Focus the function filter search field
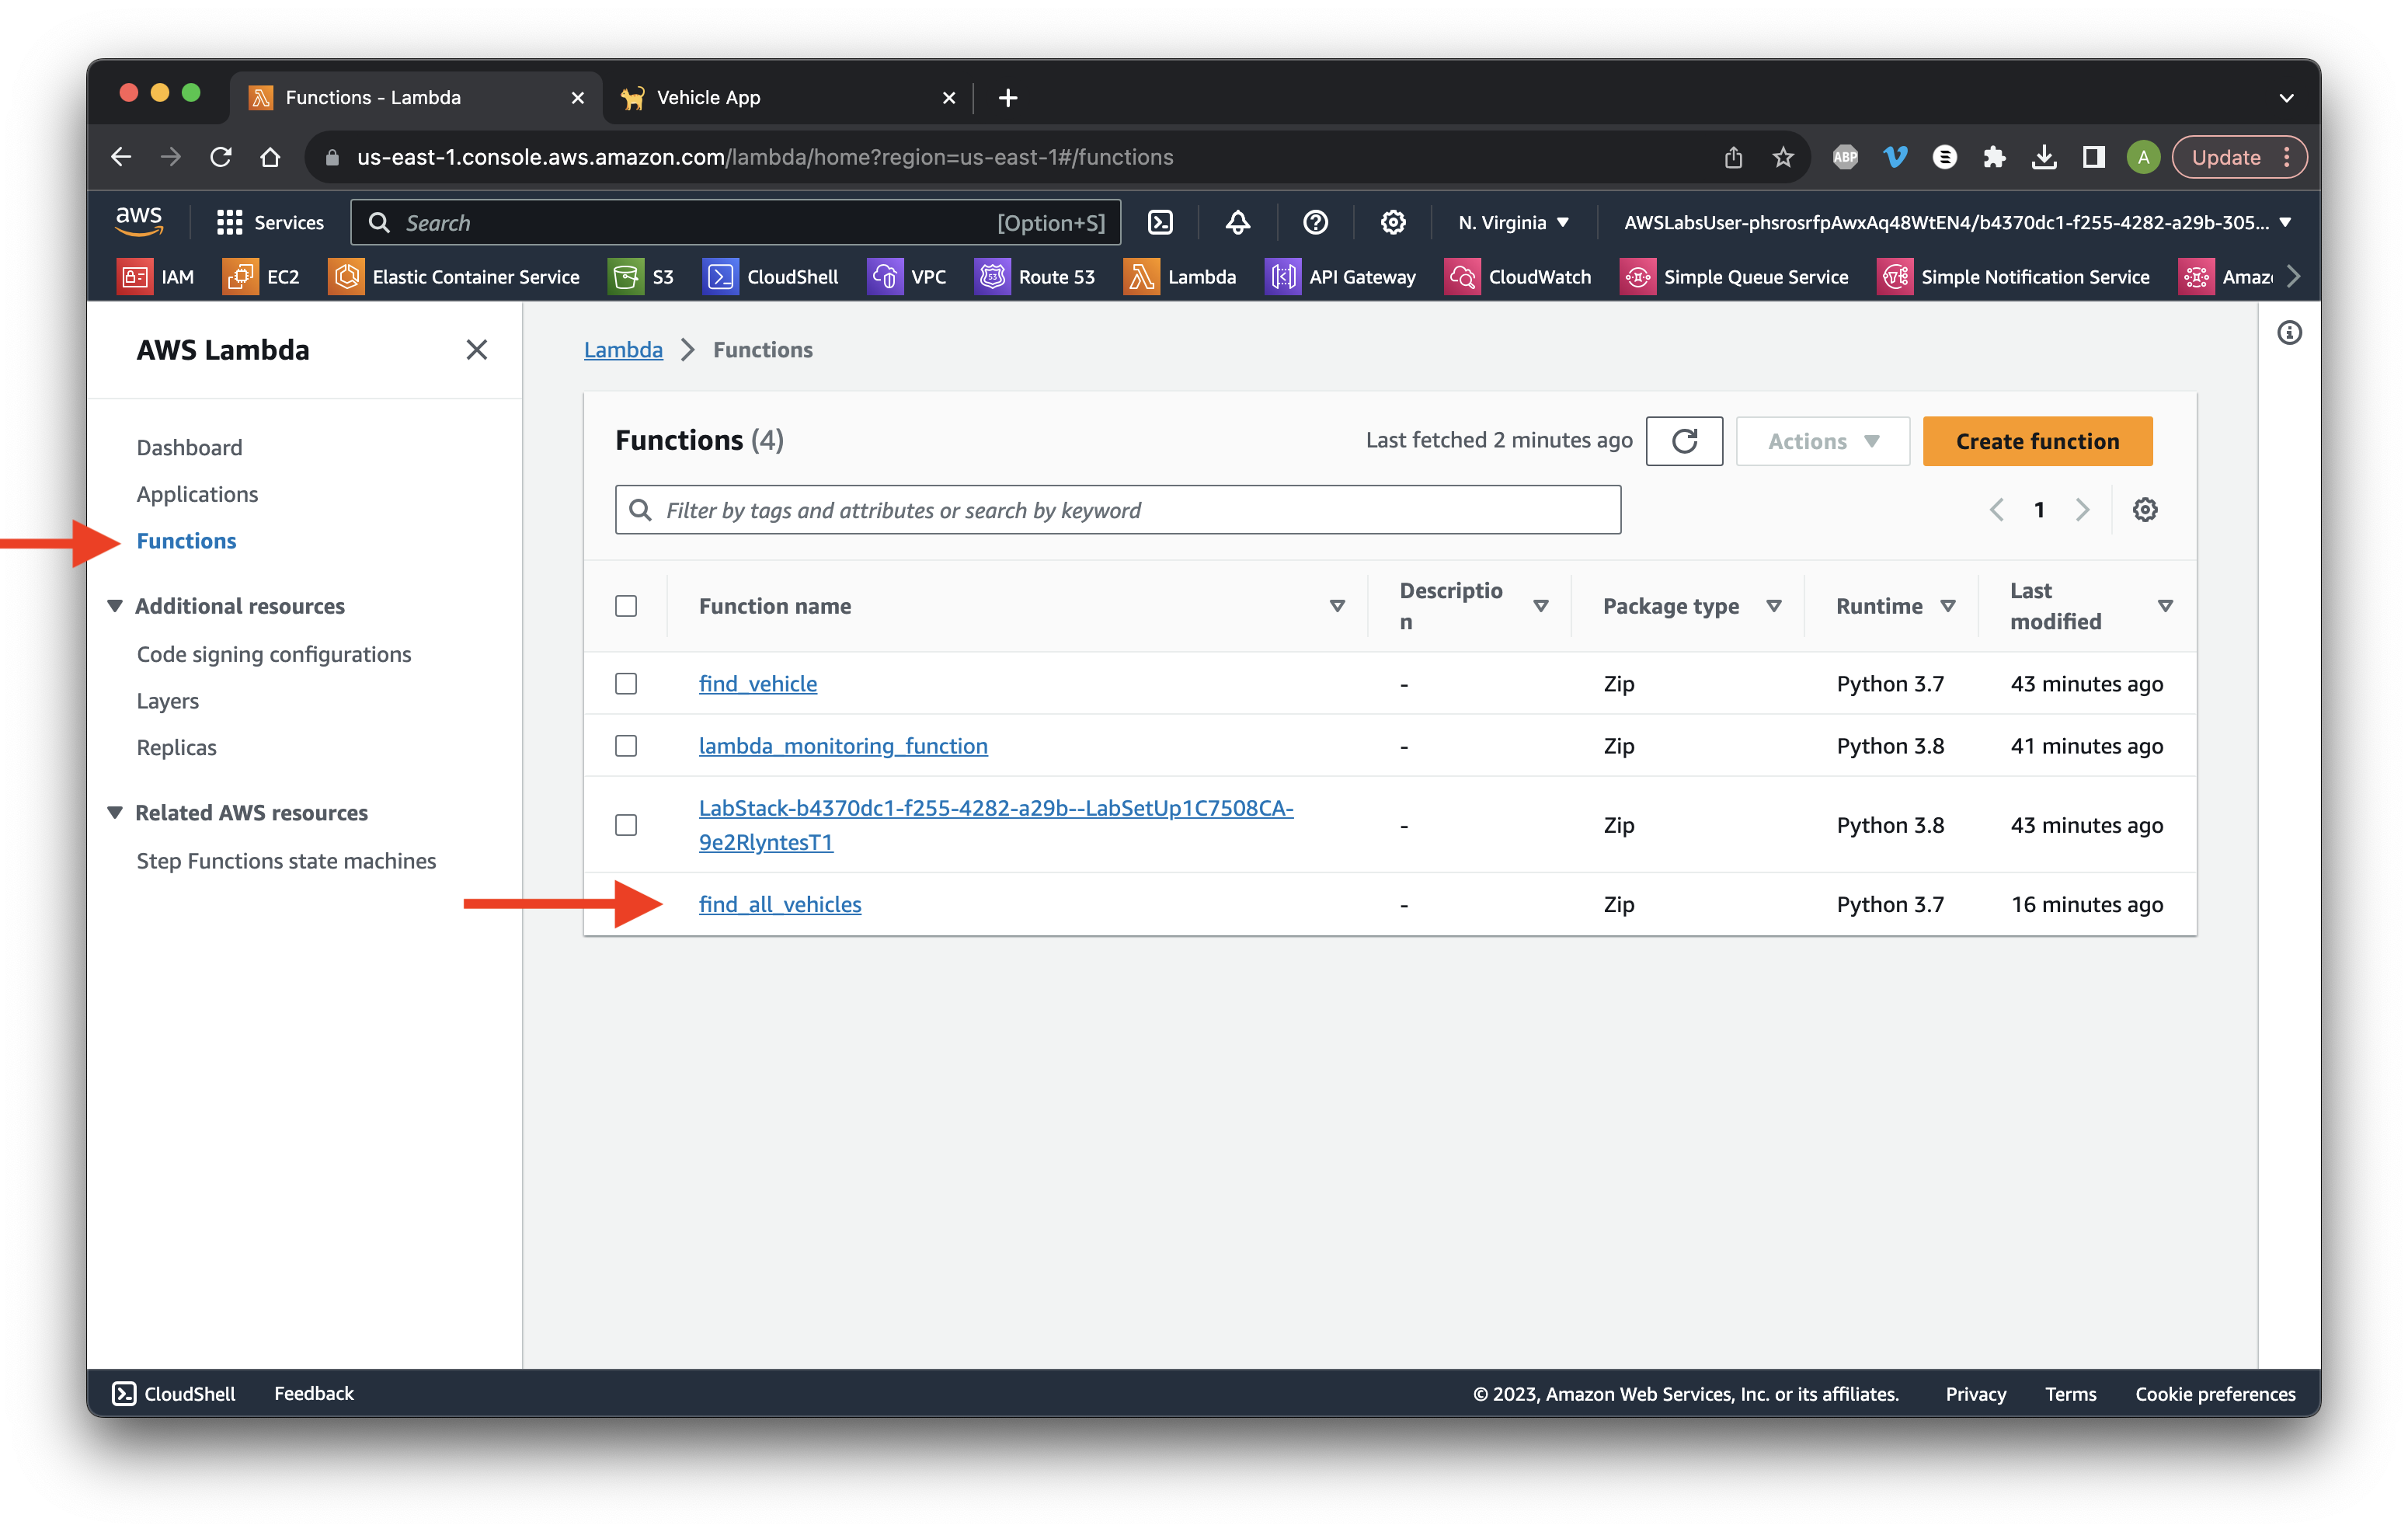2408x1532 pixels. [x=1118, y=510]
